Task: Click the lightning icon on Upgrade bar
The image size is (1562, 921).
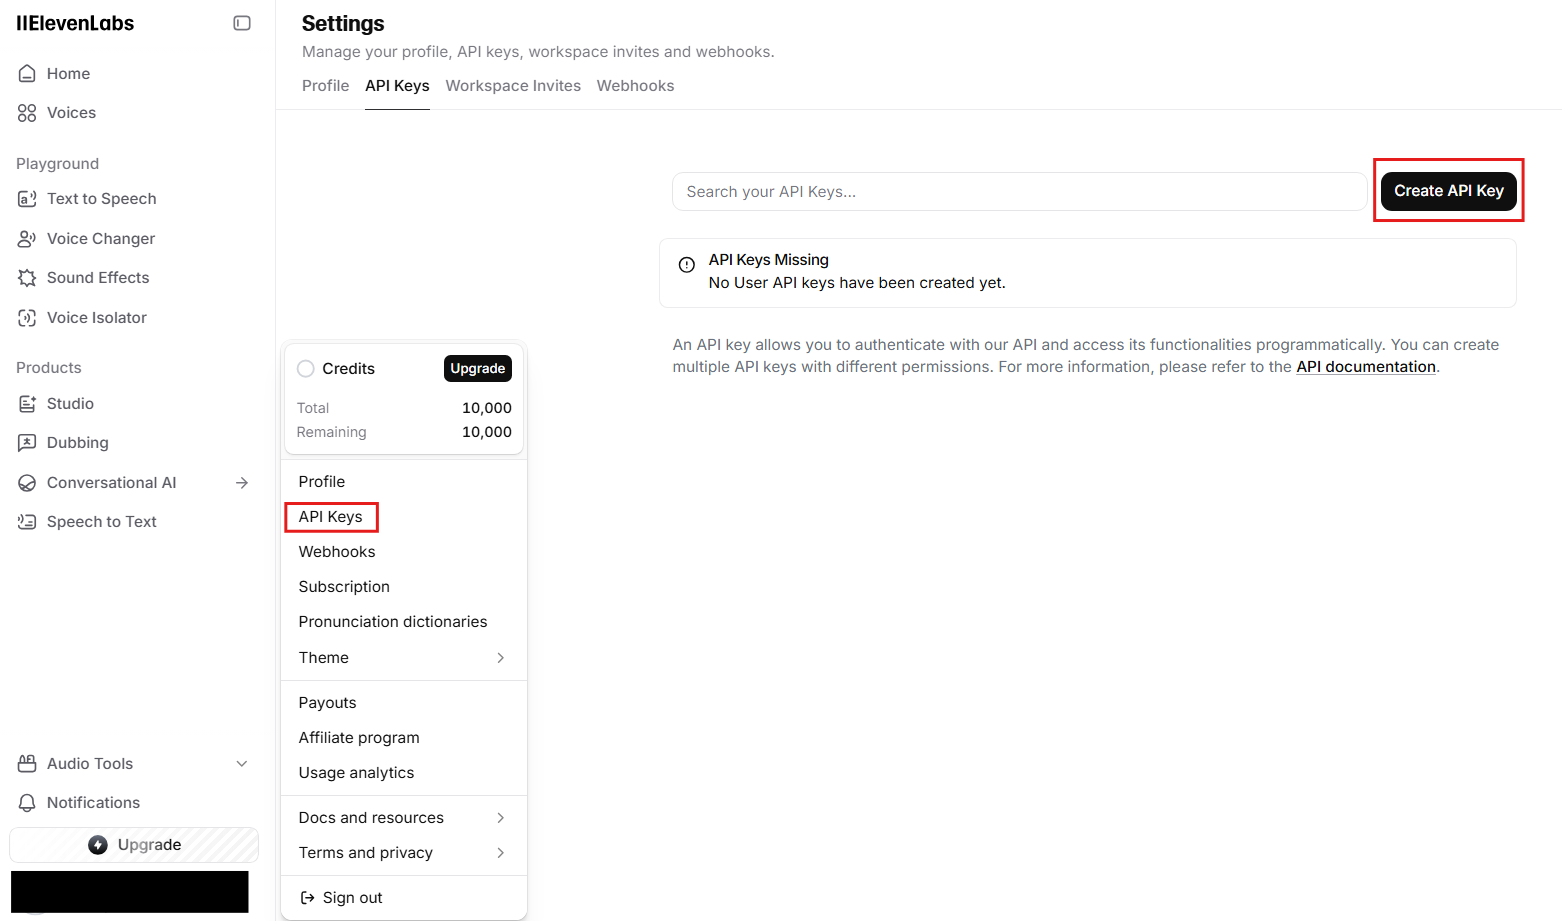Action: [x=98, y=845]
